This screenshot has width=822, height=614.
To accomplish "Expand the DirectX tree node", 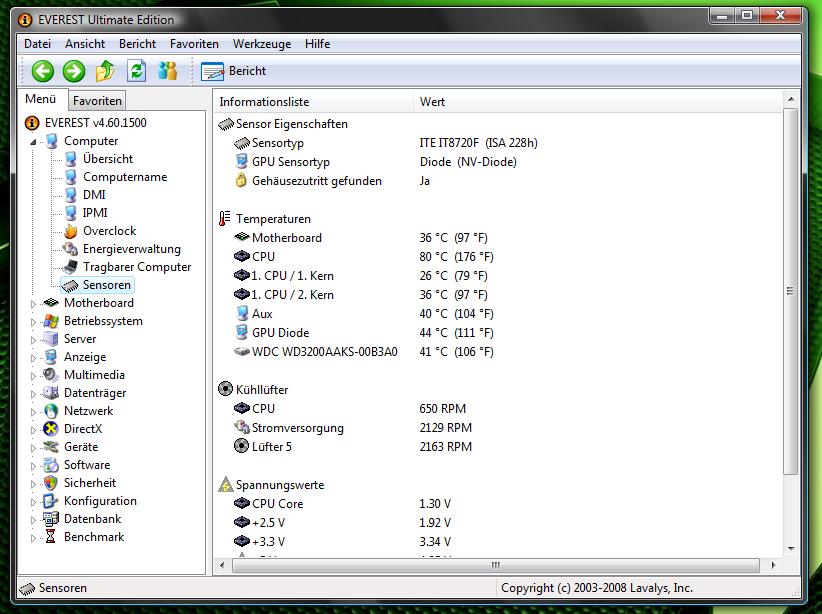I will click(33, 429).
